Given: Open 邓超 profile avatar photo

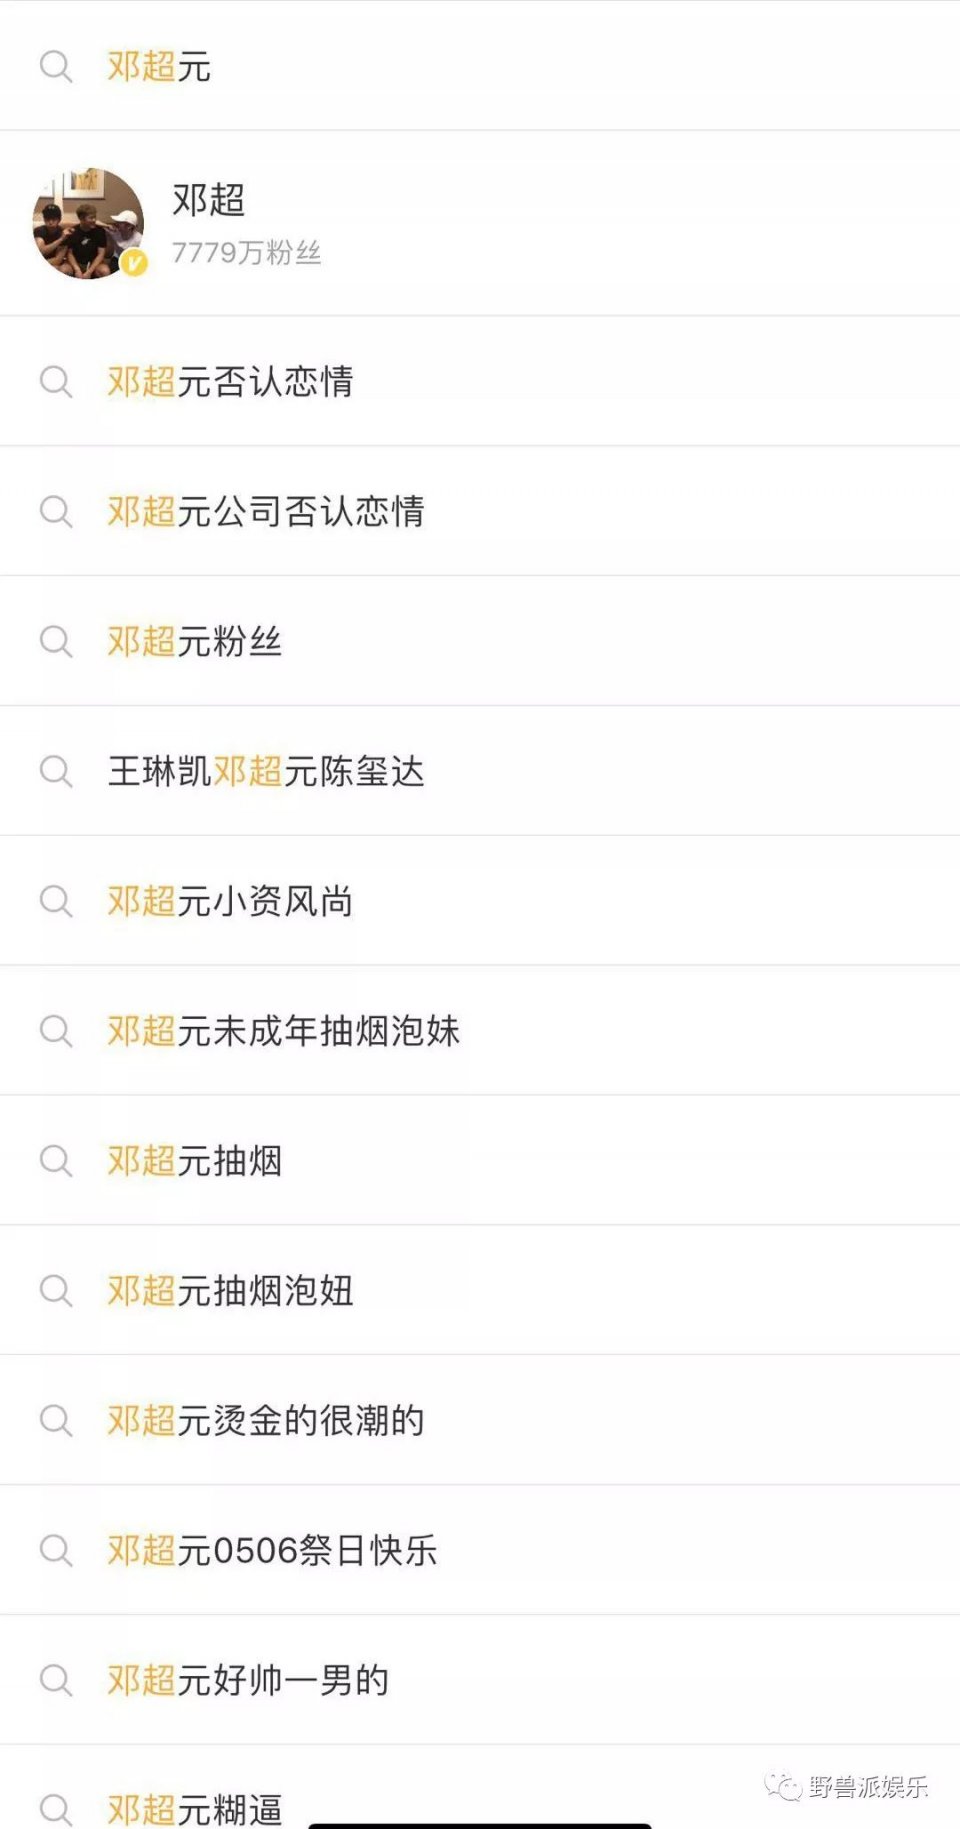Looking at the screenshot, I should 89,223.
